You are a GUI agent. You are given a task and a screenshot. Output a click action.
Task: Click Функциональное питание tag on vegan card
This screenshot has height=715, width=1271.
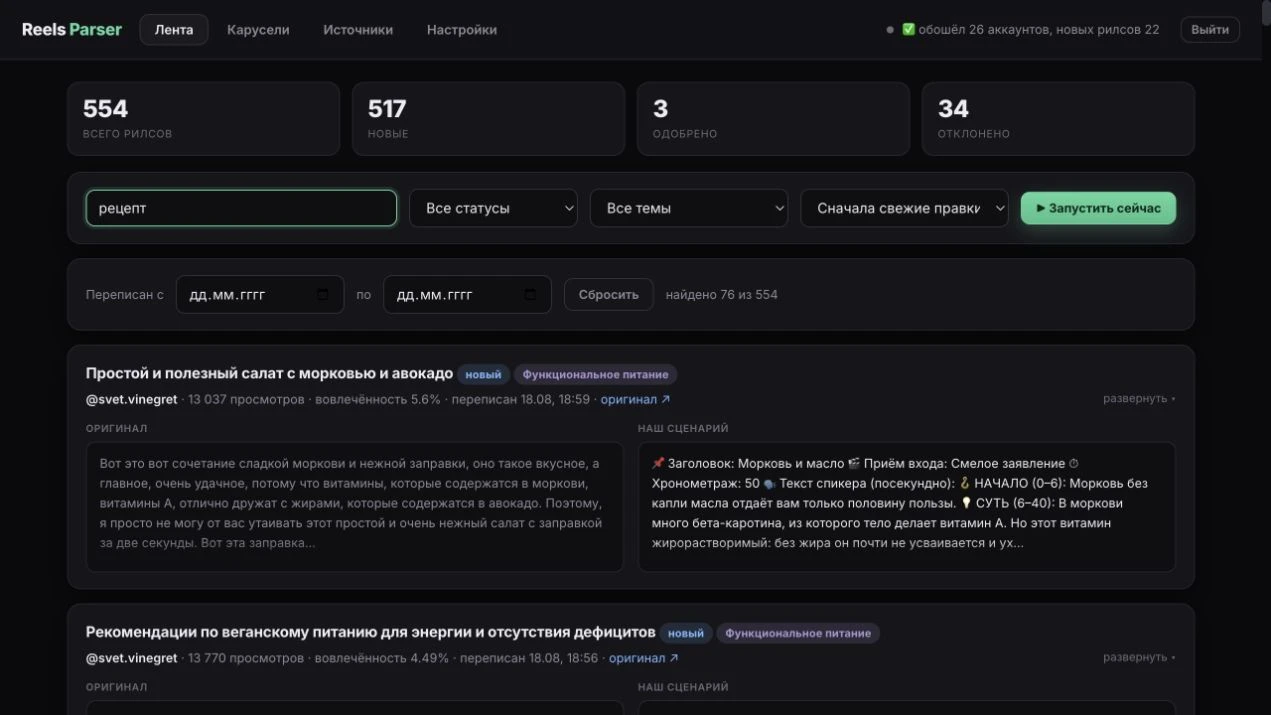click(798, 633)
